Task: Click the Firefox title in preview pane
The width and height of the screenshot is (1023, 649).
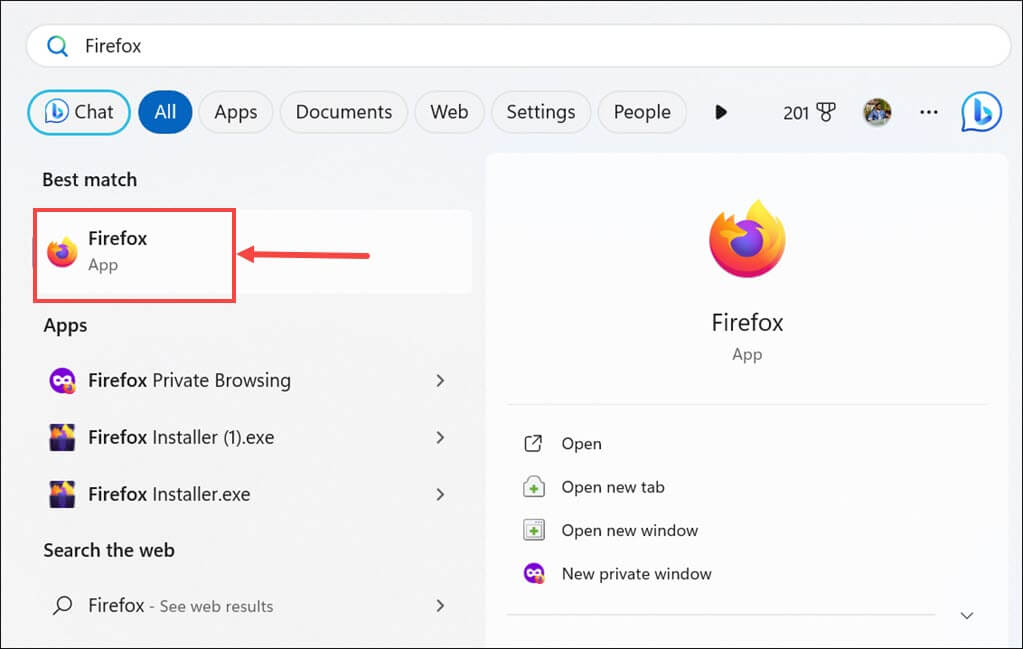Action: [x=747, y=323]
